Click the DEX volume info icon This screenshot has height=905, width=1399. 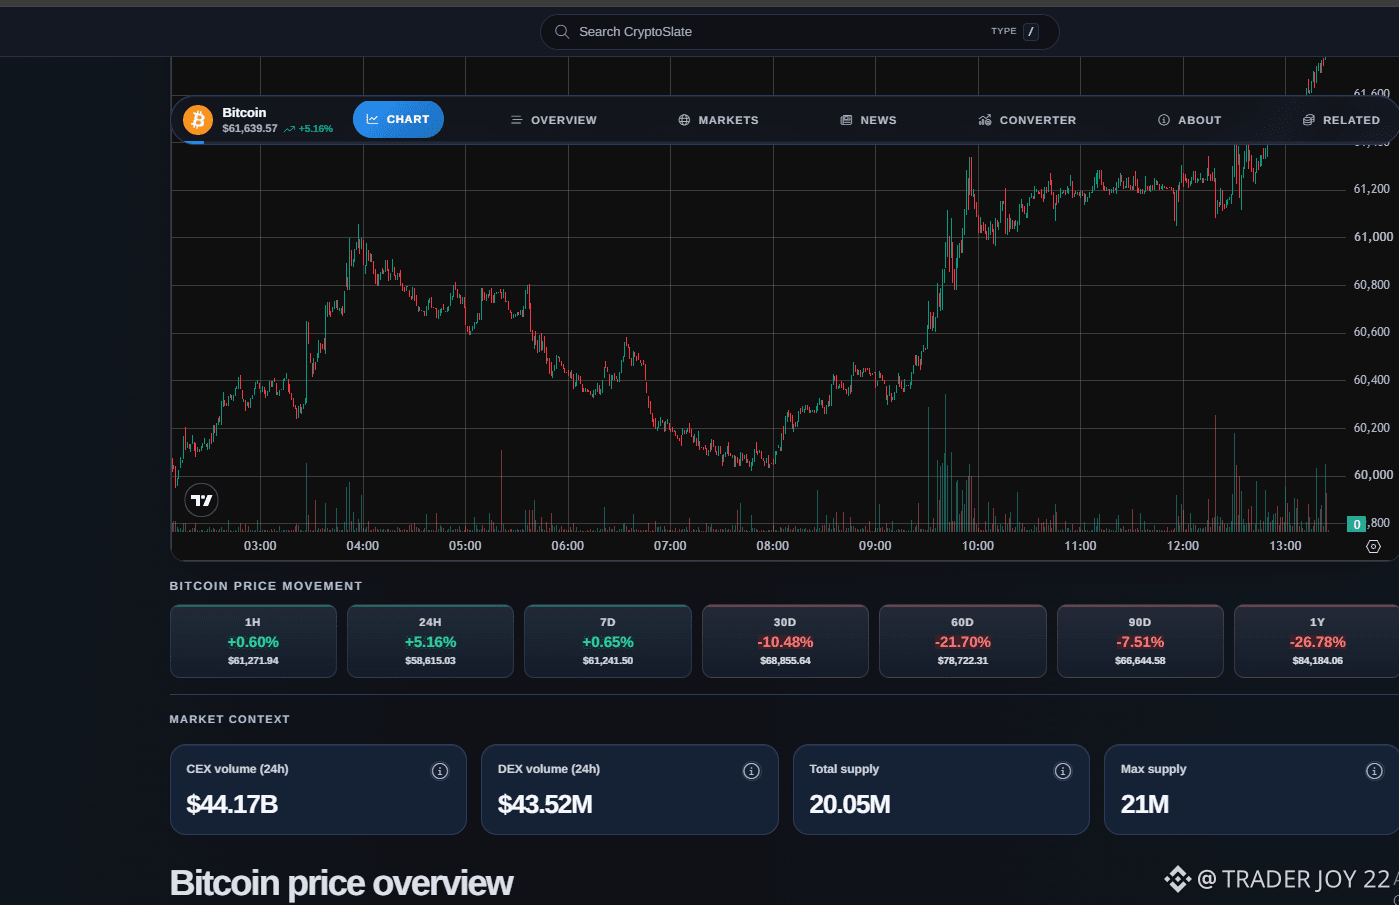(751, 771)
